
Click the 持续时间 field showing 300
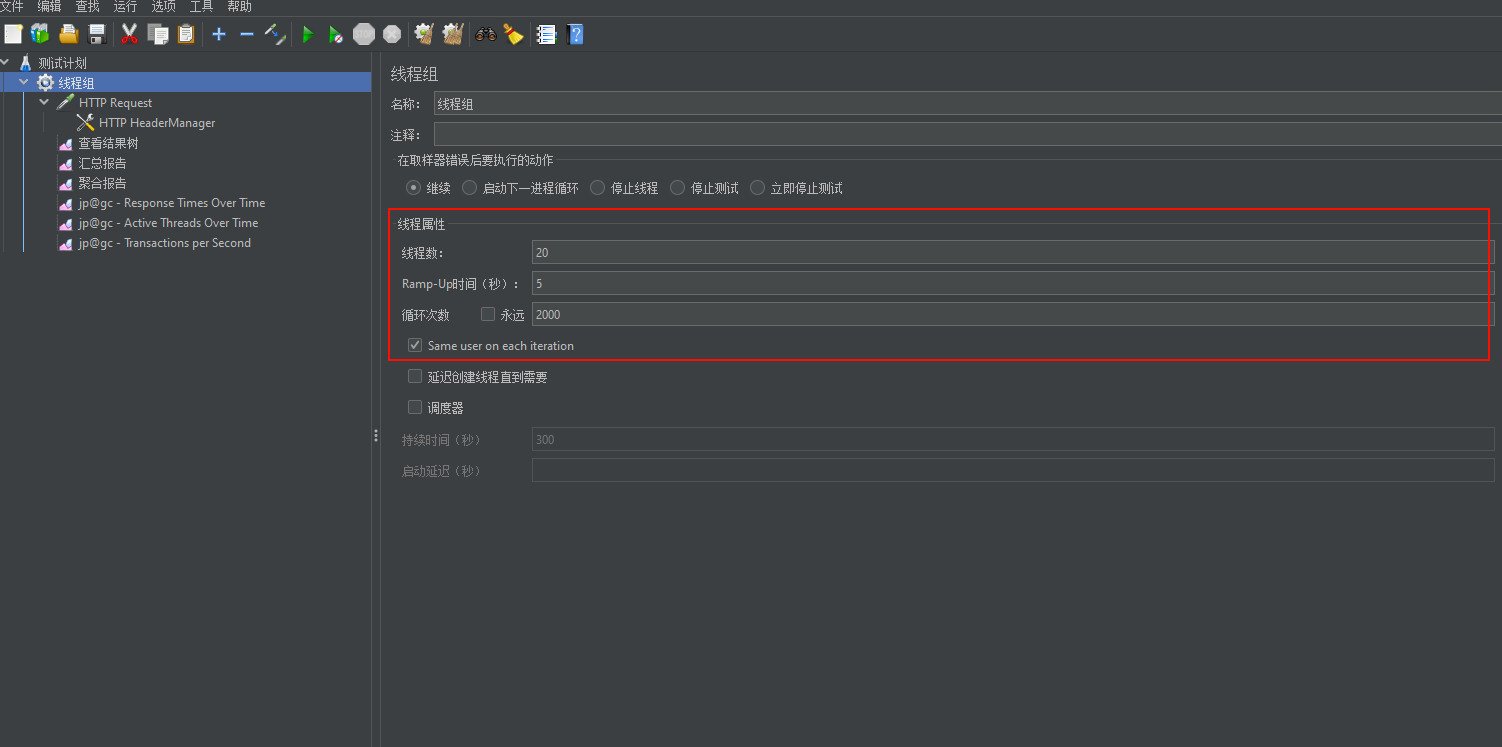tap(1013, 439)
